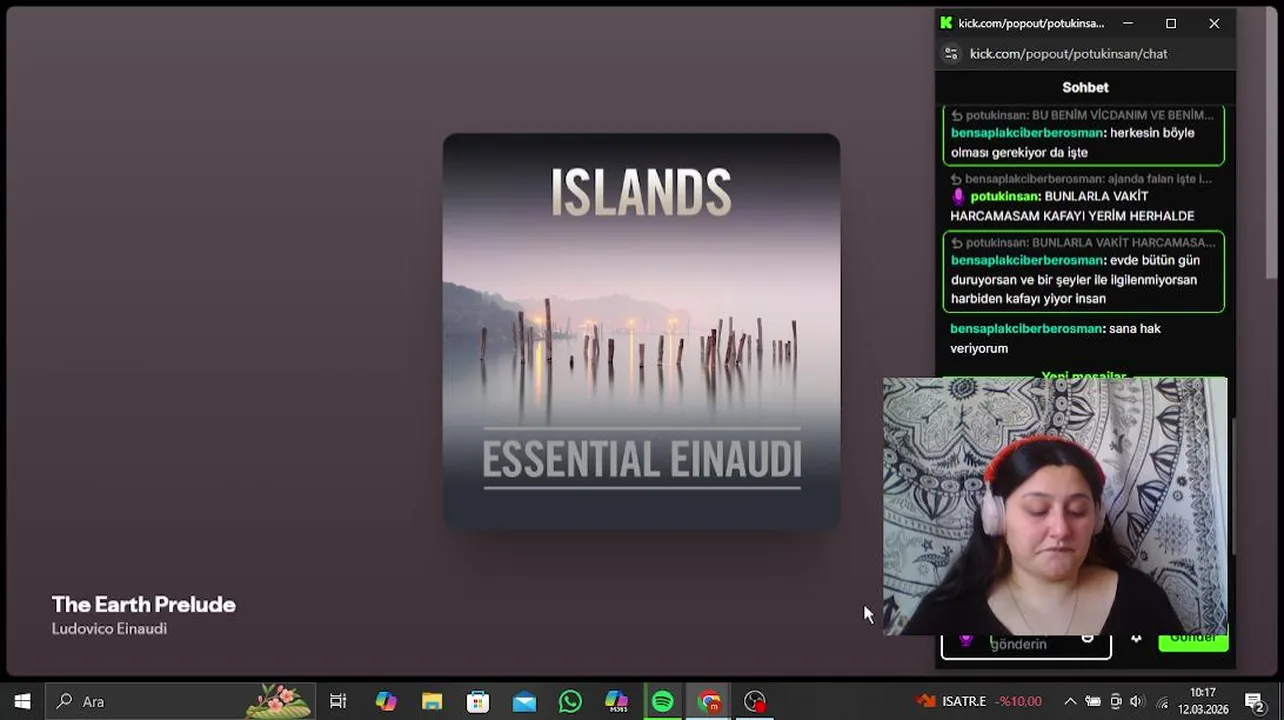Image resolution: width=1284 pixels, height=720 pixels.
Task: Open Microsoft Store from the taskbar
Action: click(x=478, y=701)
